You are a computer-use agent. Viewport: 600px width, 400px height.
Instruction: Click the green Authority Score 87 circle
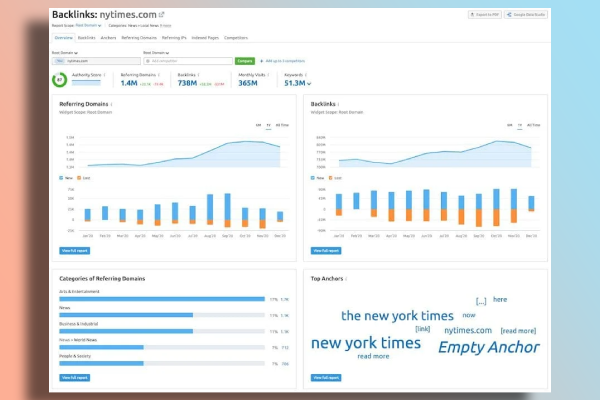click(59, 80)
